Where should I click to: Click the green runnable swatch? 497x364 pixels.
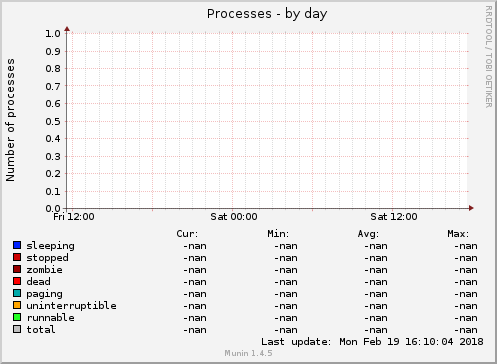coord(17,317)
